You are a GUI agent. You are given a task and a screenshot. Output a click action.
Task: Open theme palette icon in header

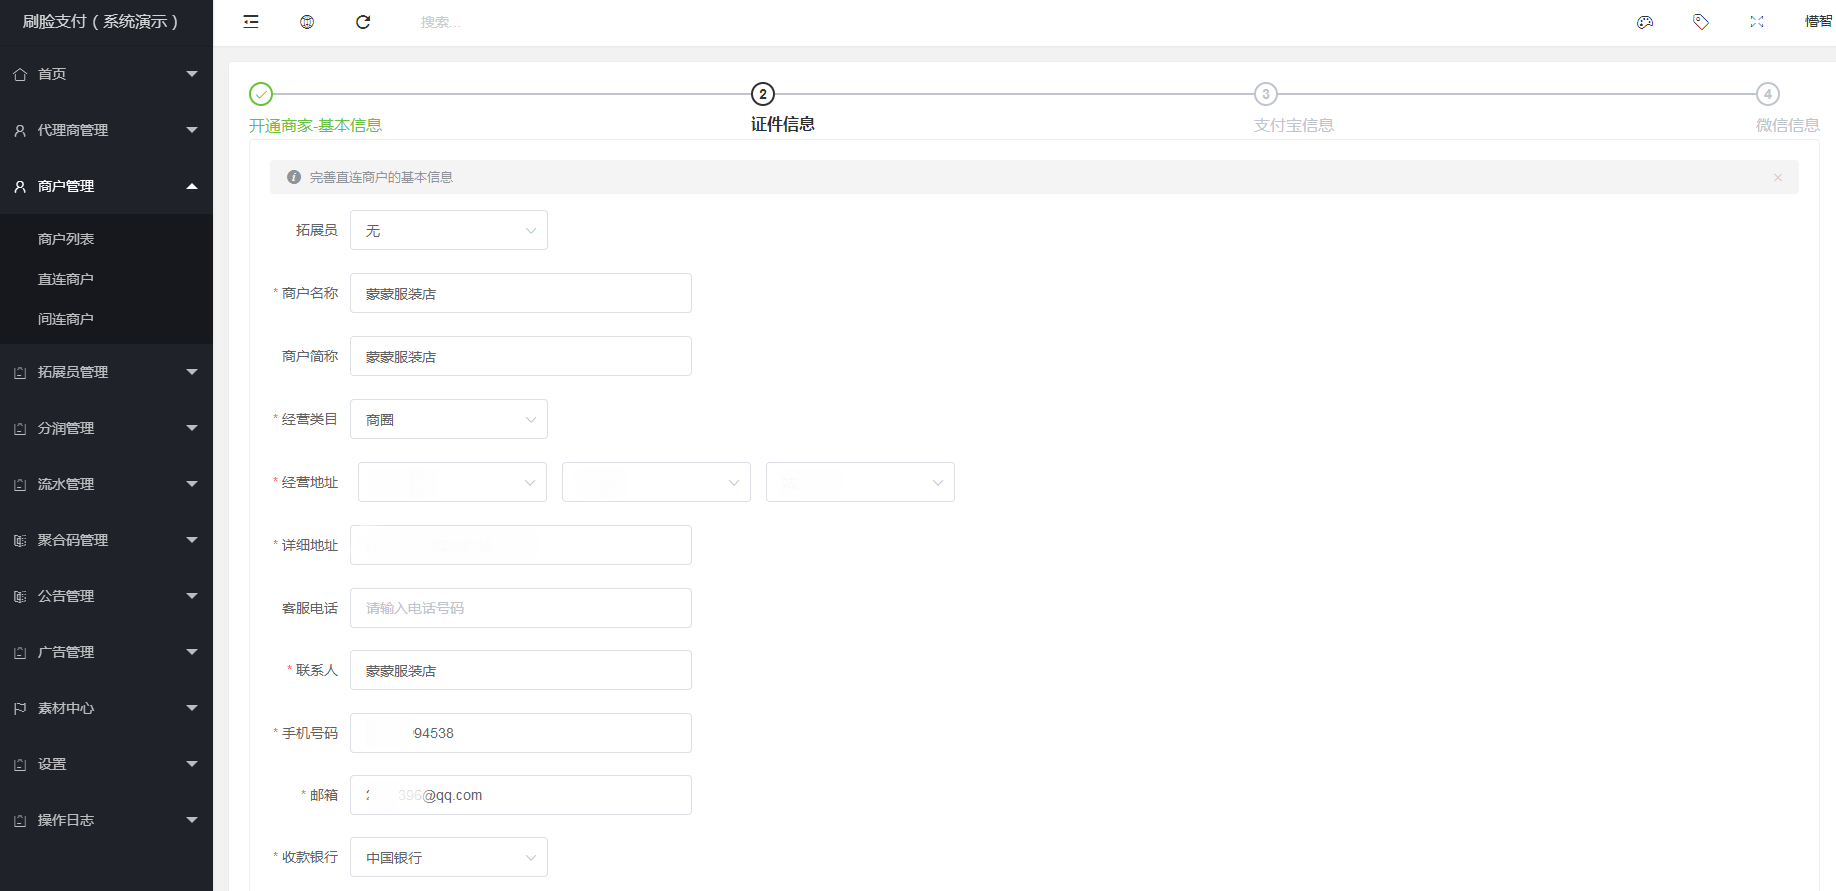[x=1645, y=22]
